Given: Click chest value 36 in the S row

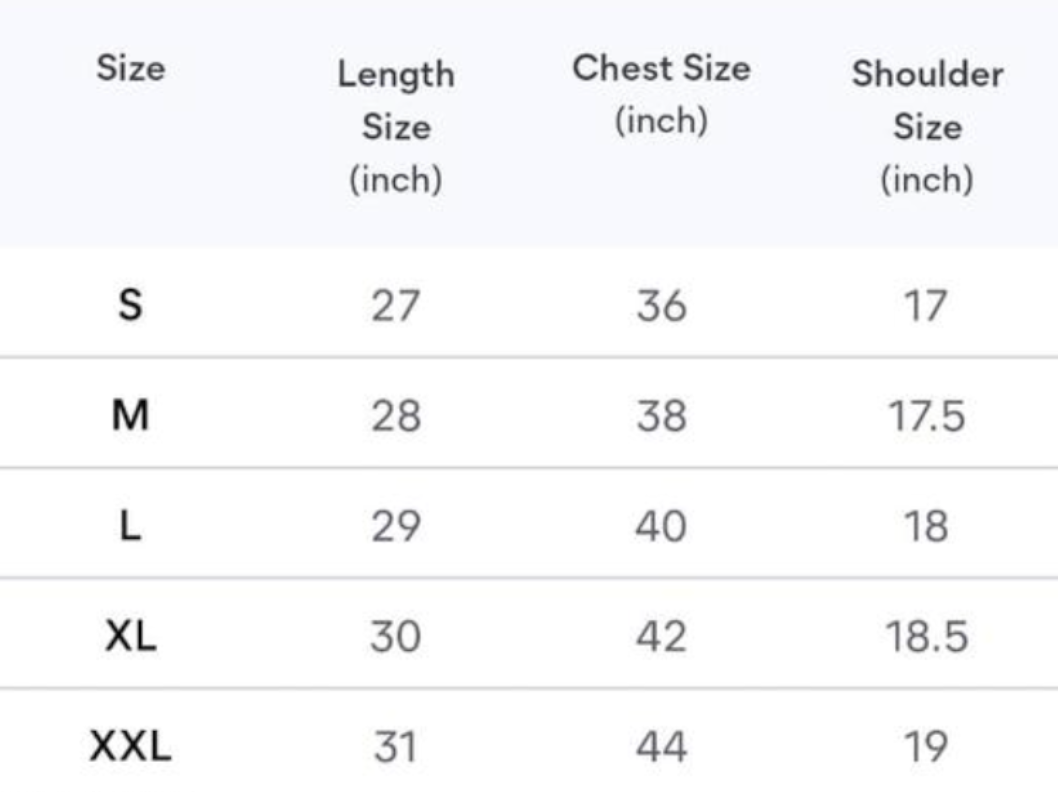Looking at the screenshot, I should pyautogui.click(x=661, y=305).
